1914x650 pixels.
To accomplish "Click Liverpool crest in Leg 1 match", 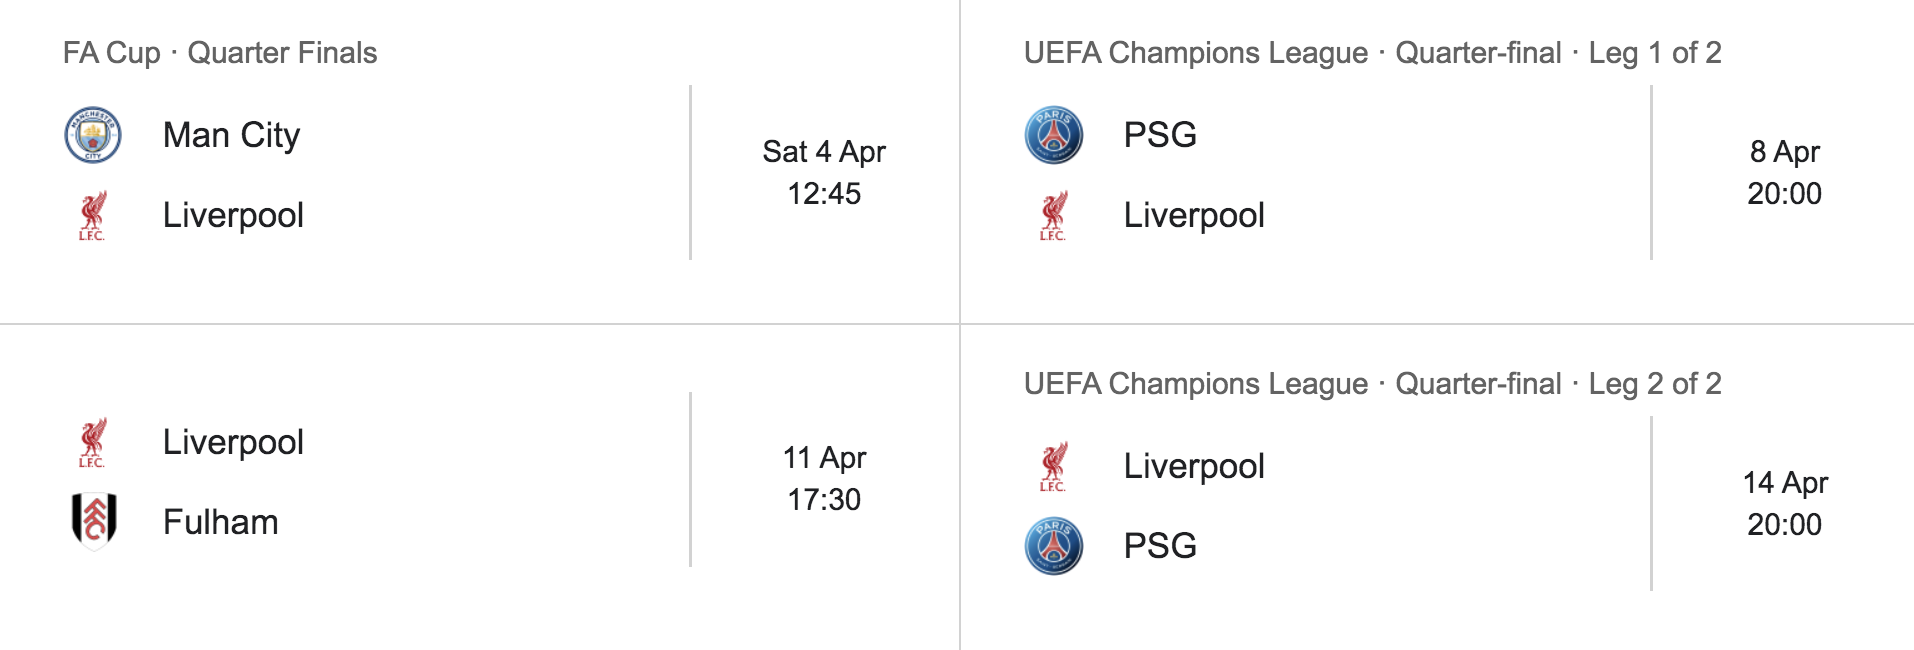I will (x=1054, y=215).
